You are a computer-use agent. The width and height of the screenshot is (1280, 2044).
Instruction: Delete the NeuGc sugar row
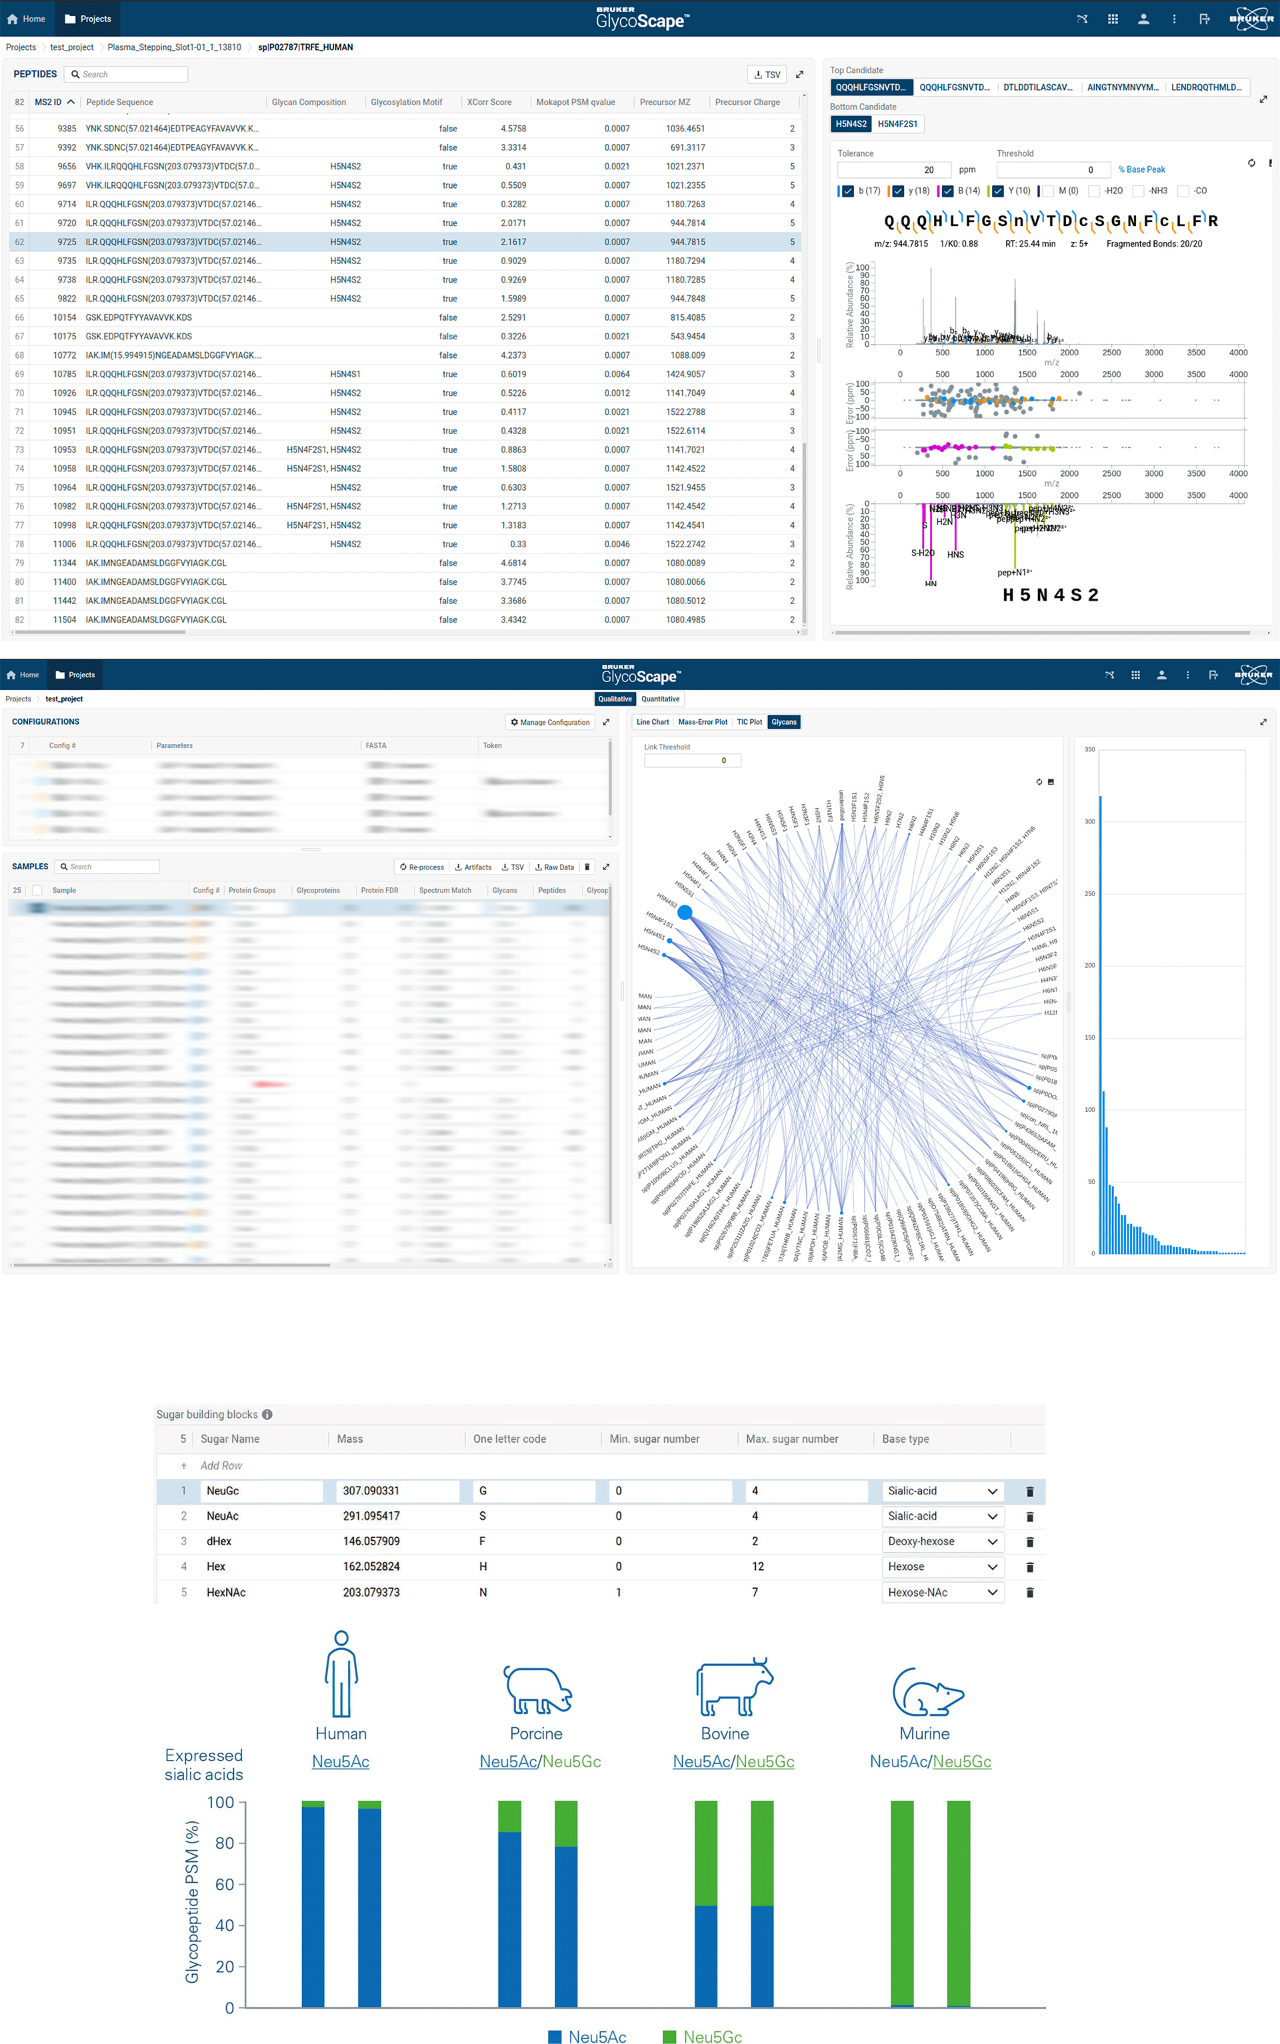tap(1029, 1491)
